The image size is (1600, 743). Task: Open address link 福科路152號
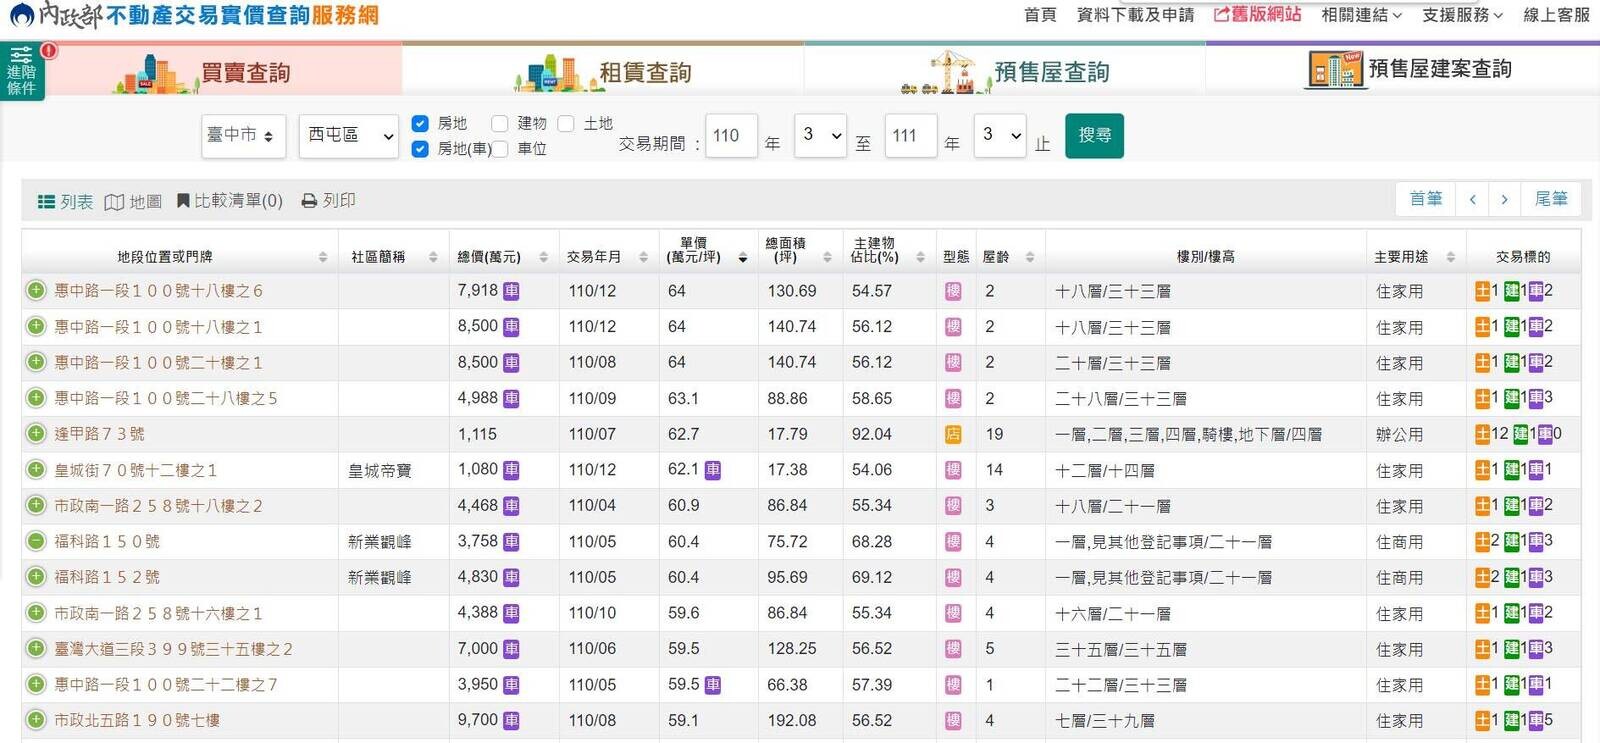[x=107, y=577]
